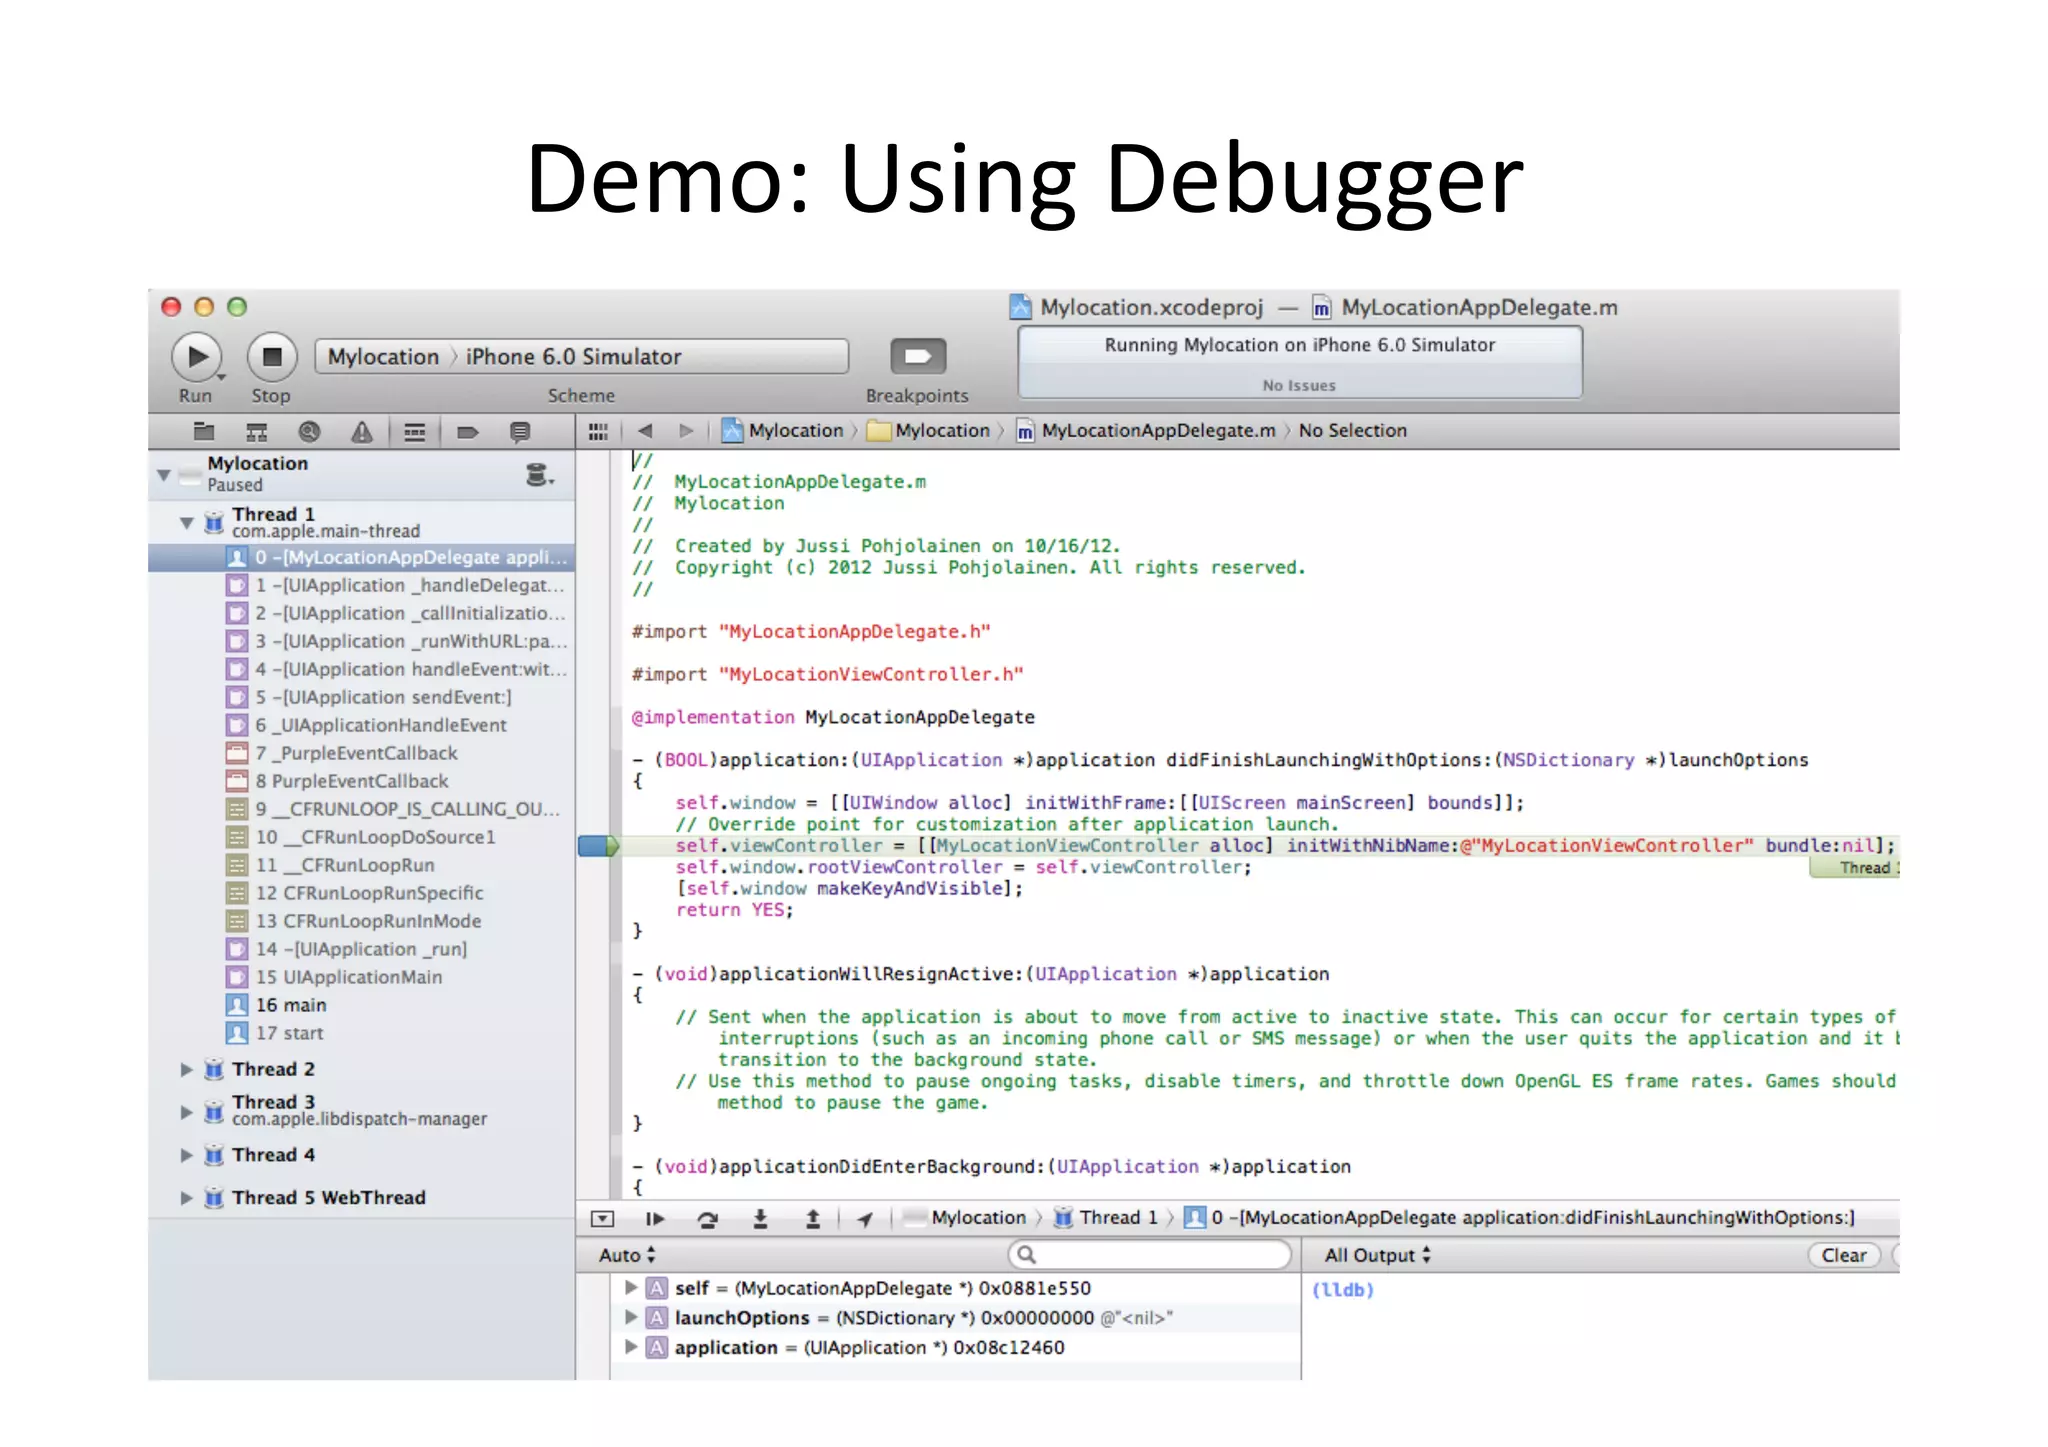Open the Auto variables view dropdown
The height and width of the screenshot is (1447, 2048).
(x=627, y=1256)
